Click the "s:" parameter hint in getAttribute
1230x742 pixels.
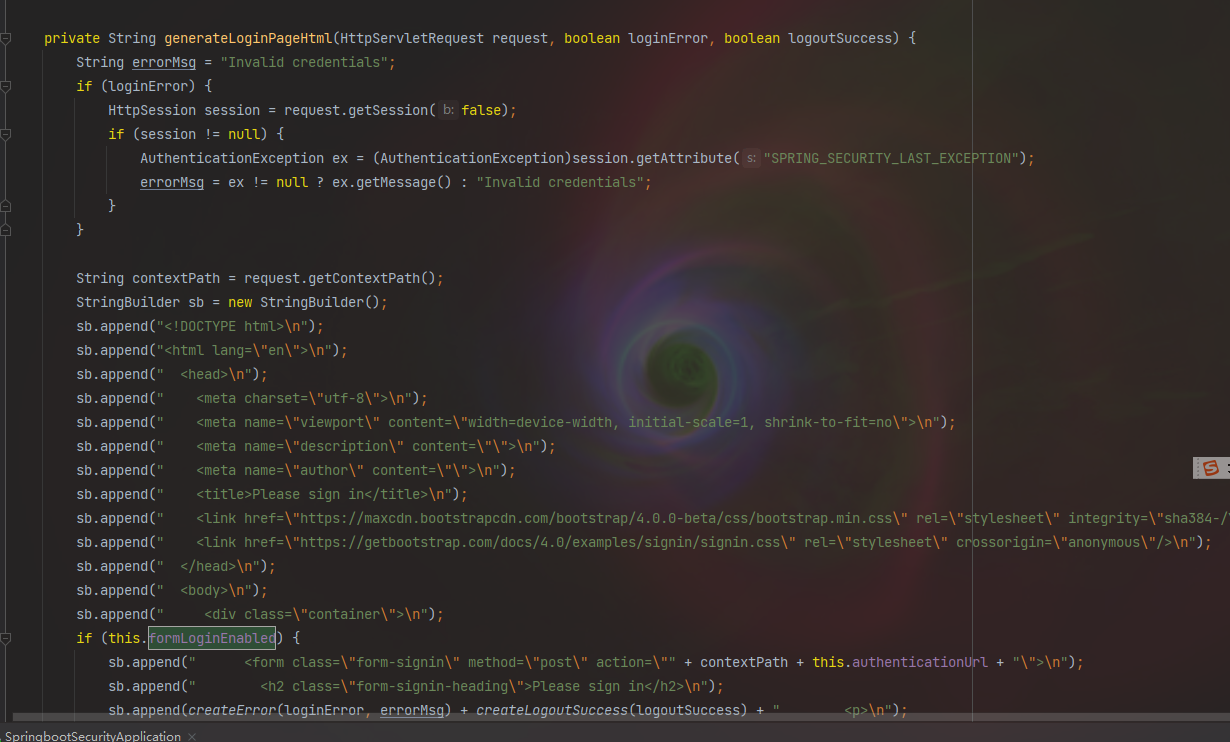[x=751, y=158]
